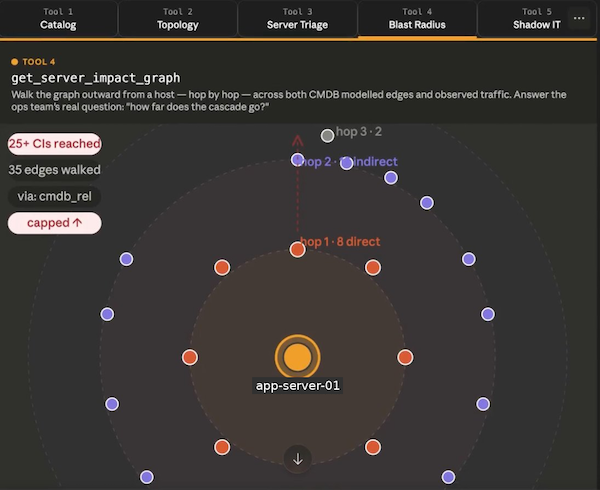The image size is (600, 490).
Task: Select the lower-right red hop-1 node
Action: coord(373,447)
